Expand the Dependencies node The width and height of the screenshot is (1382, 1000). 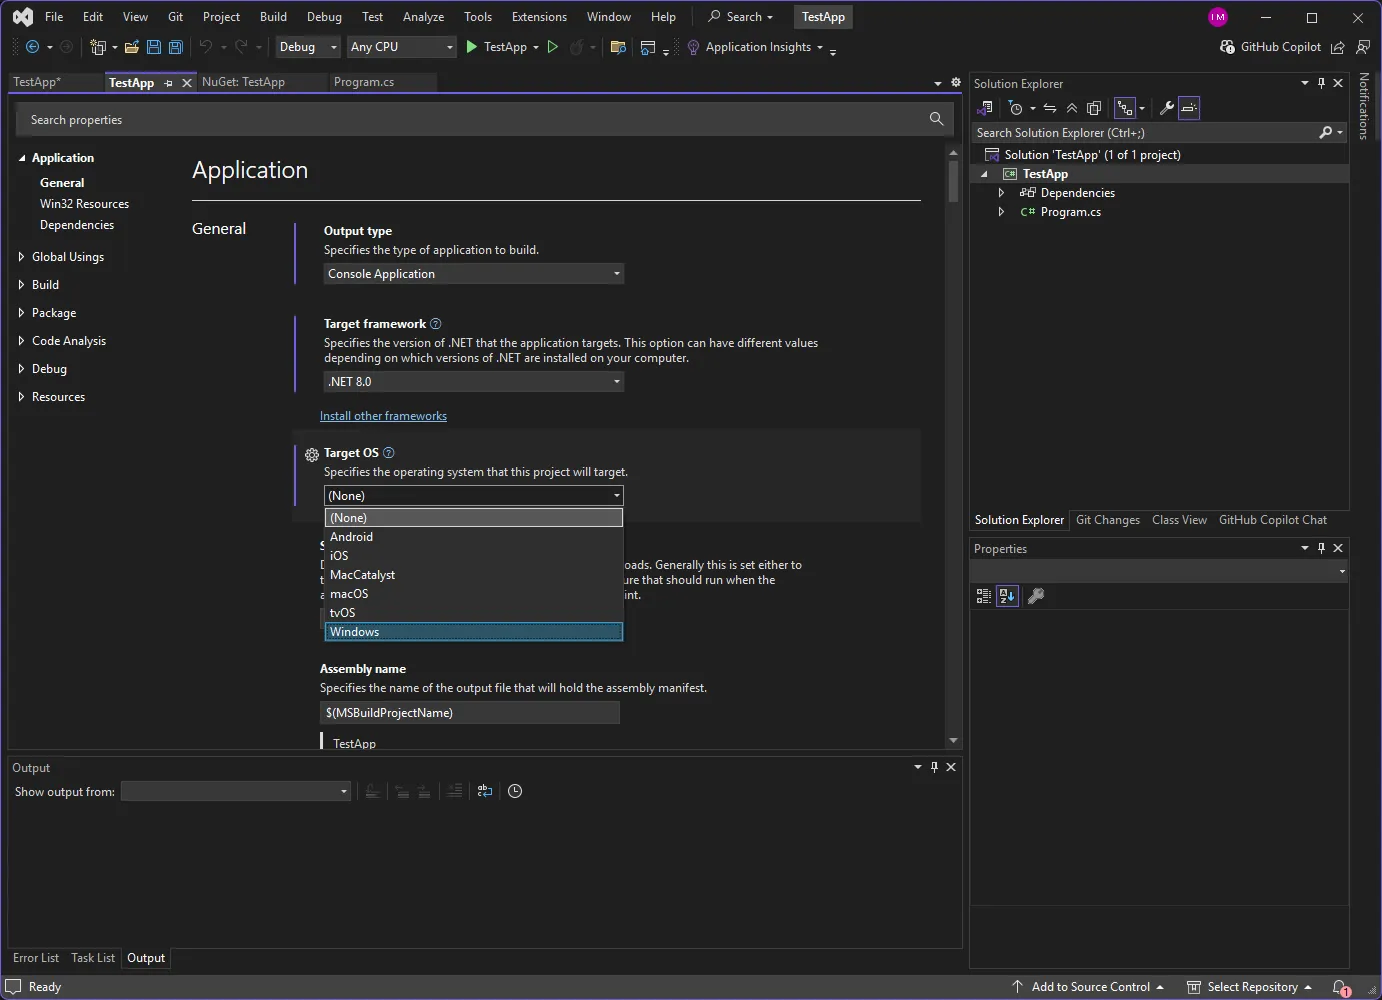coord(1002,192)
